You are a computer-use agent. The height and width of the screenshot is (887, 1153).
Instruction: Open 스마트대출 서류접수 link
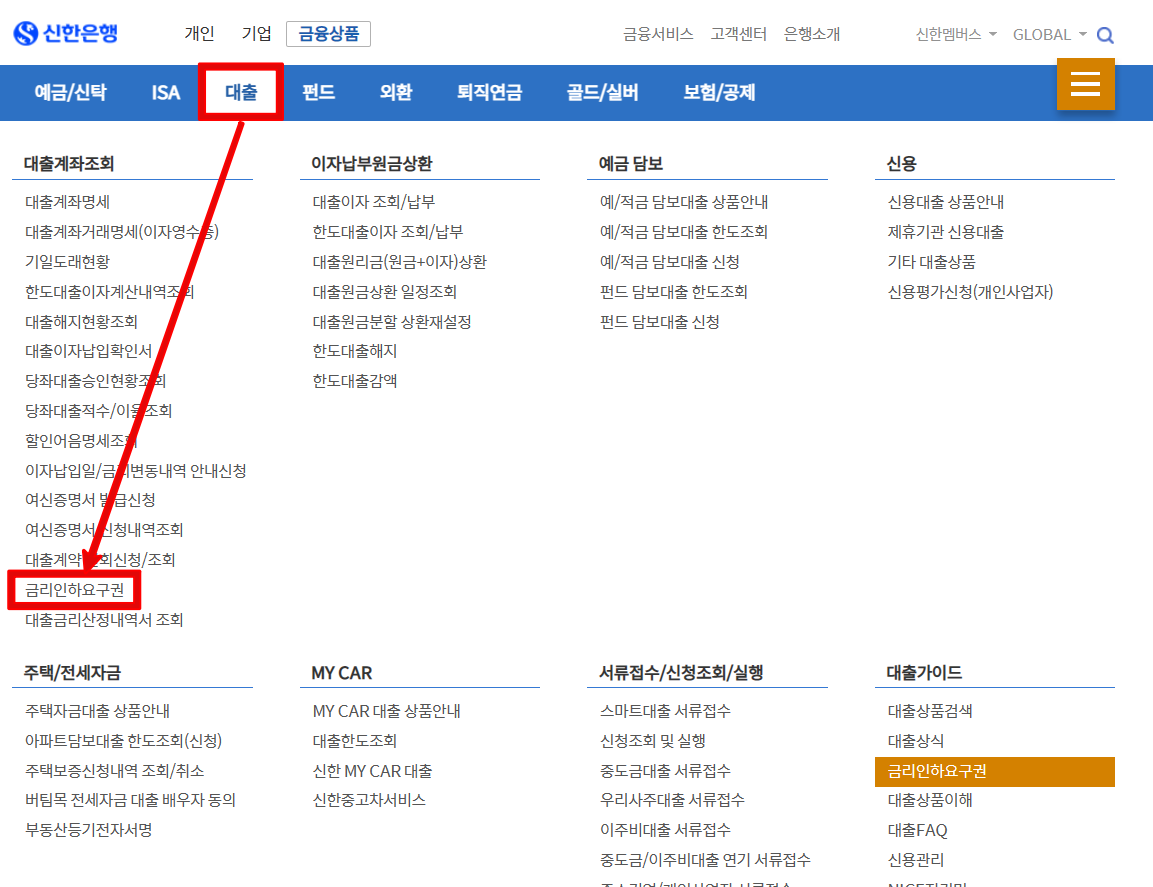click(665, 711)
